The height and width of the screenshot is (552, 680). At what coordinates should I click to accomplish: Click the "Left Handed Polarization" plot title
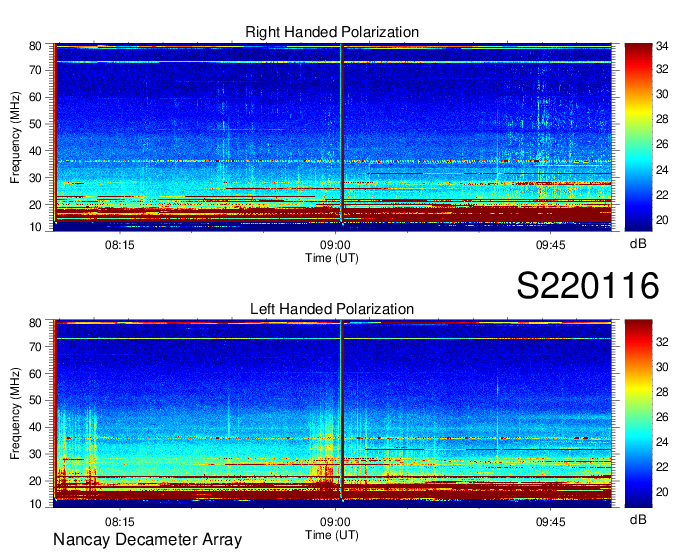tap(332, 309)
